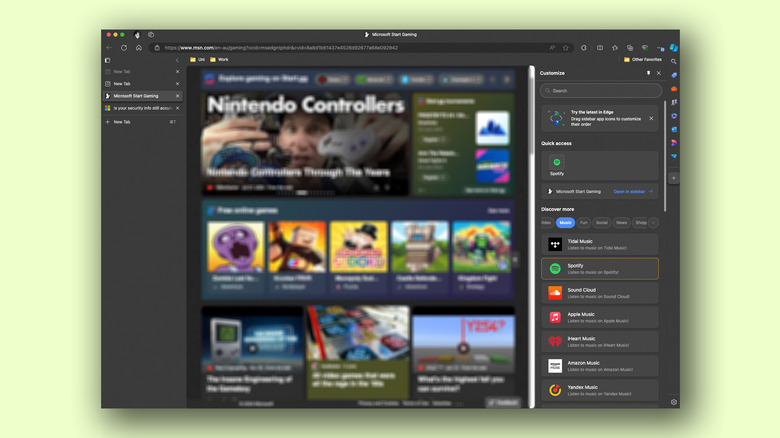Add iHeart Music to sidebar

click(x=600, y=341)
